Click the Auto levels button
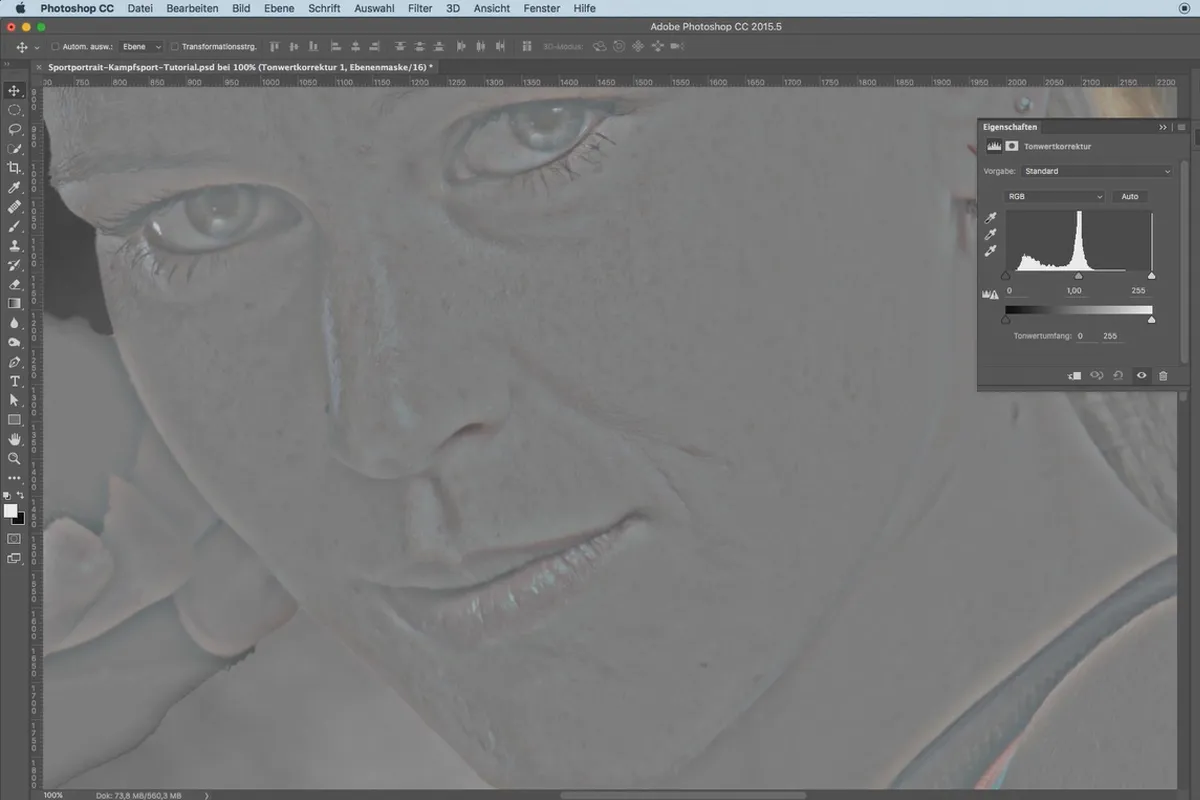The height and width of the screenshot is (800, 1200). coord(1130,196)
